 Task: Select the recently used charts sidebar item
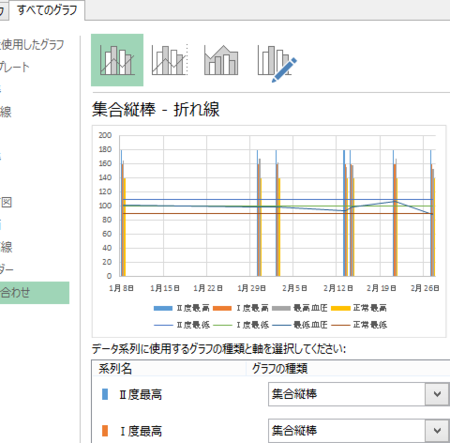coord(32,44)
